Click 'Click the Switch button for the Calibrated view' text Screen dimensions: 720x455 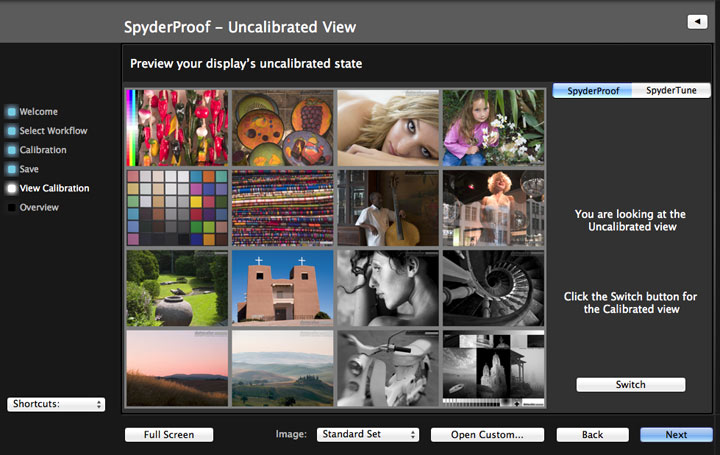pos(630,303)
